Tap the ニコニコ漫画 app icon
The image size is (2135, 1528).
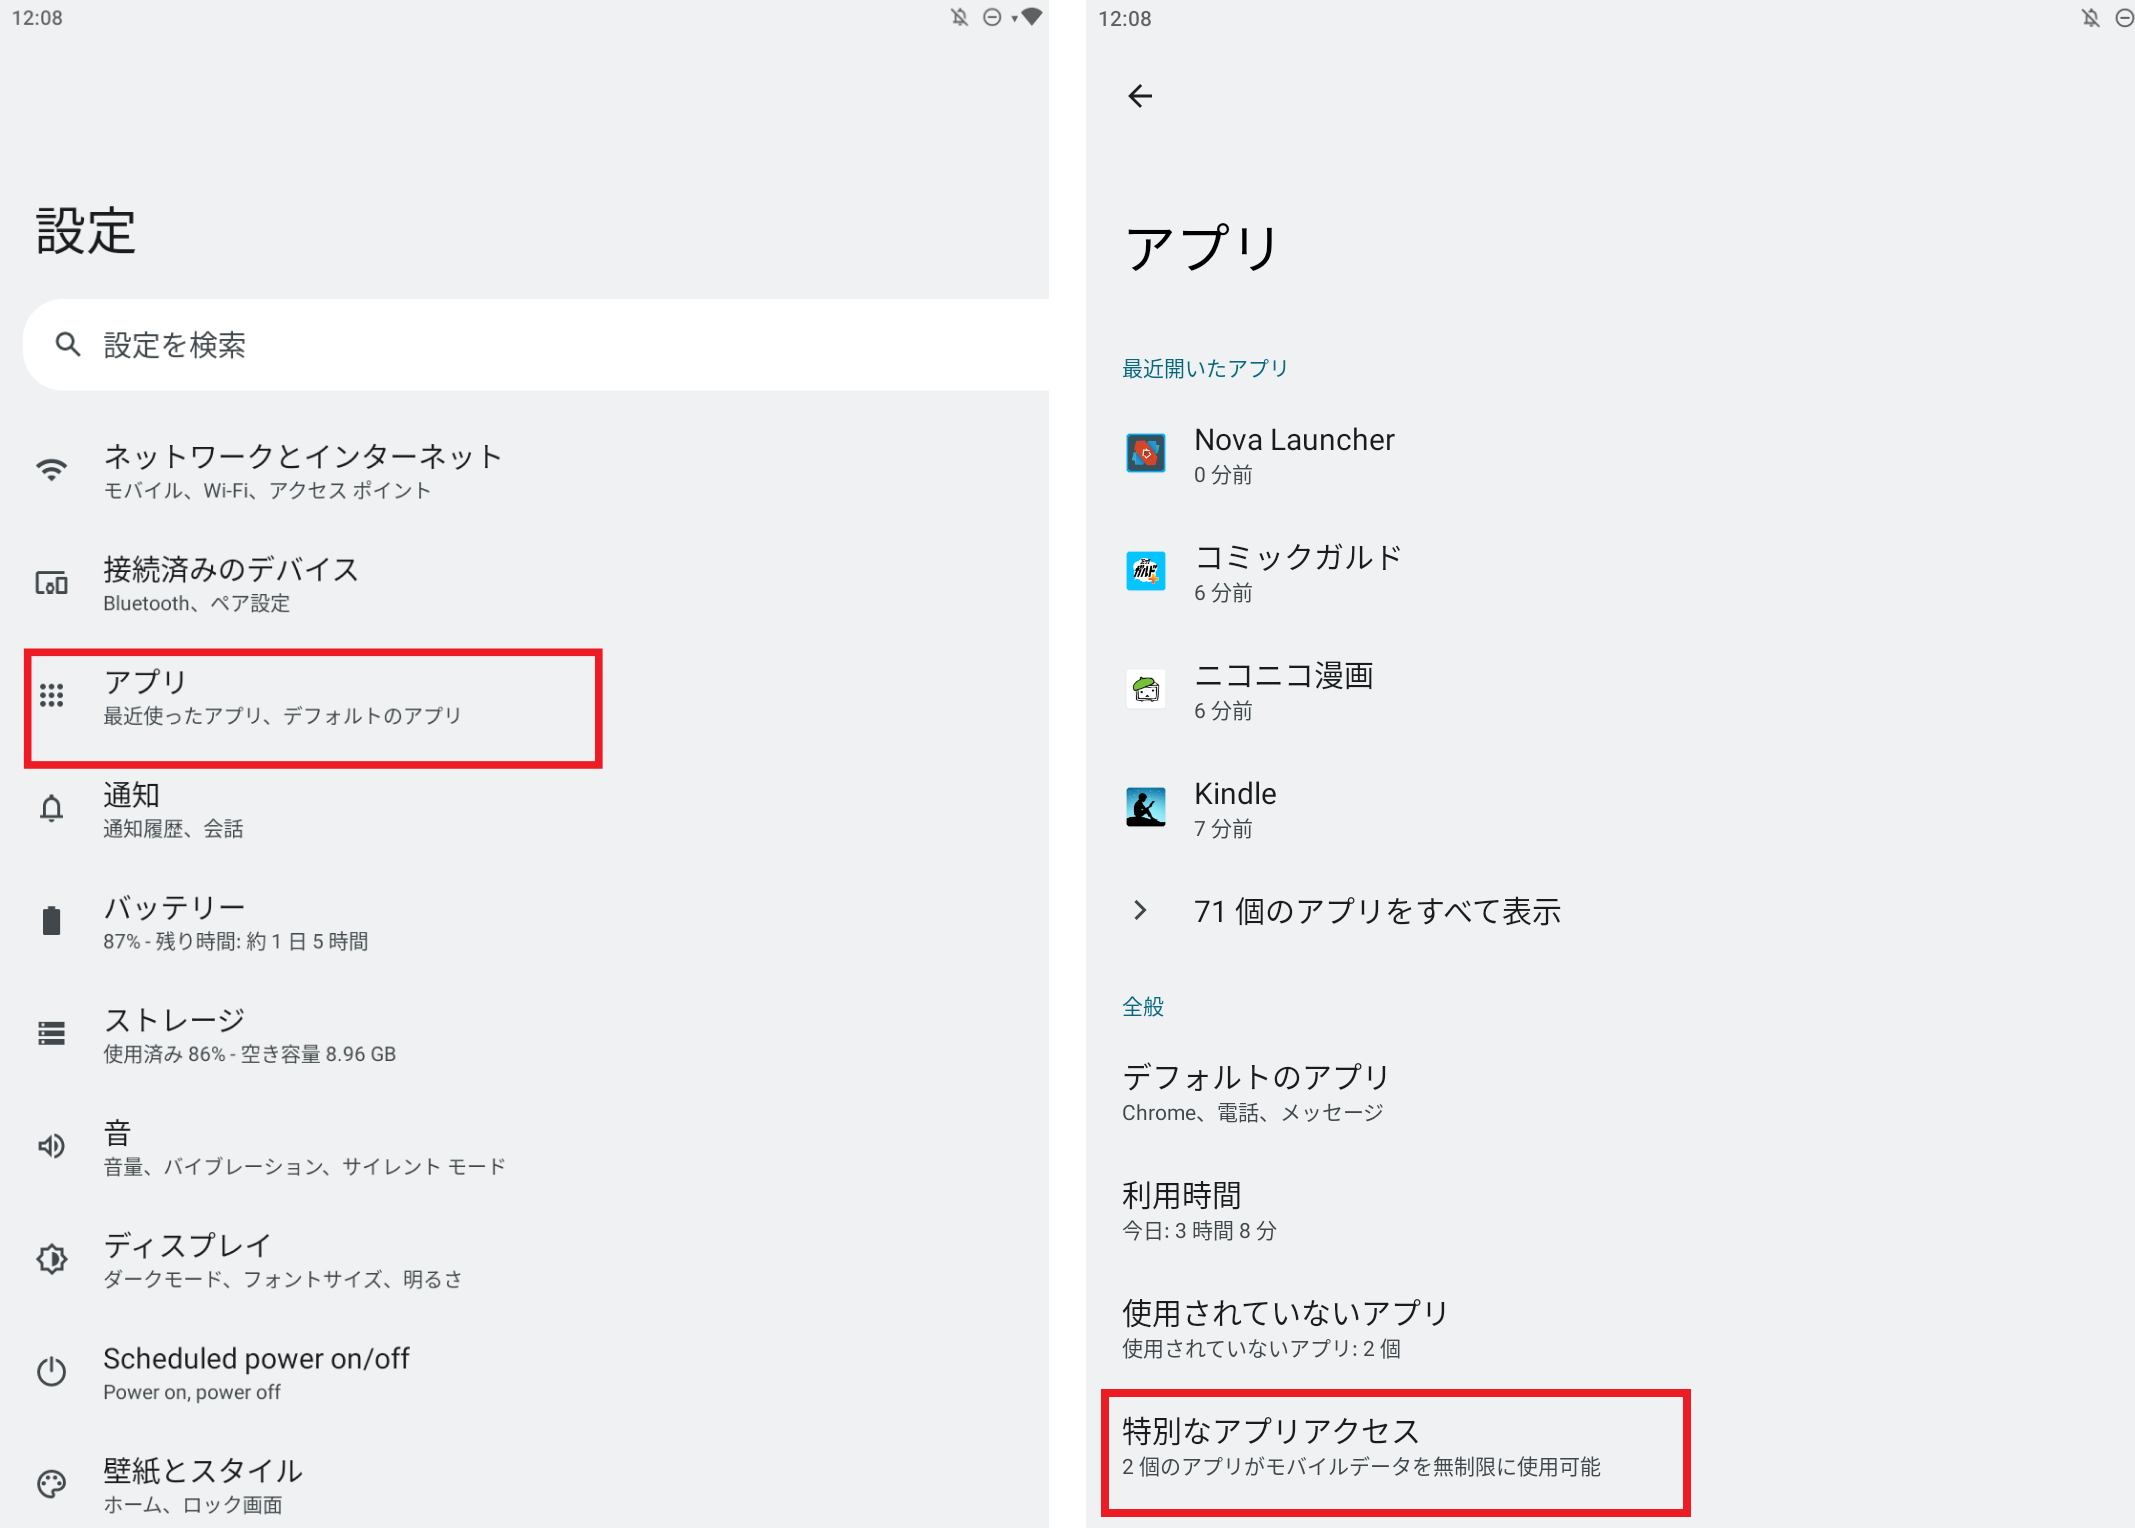(x=1146, y=690)
